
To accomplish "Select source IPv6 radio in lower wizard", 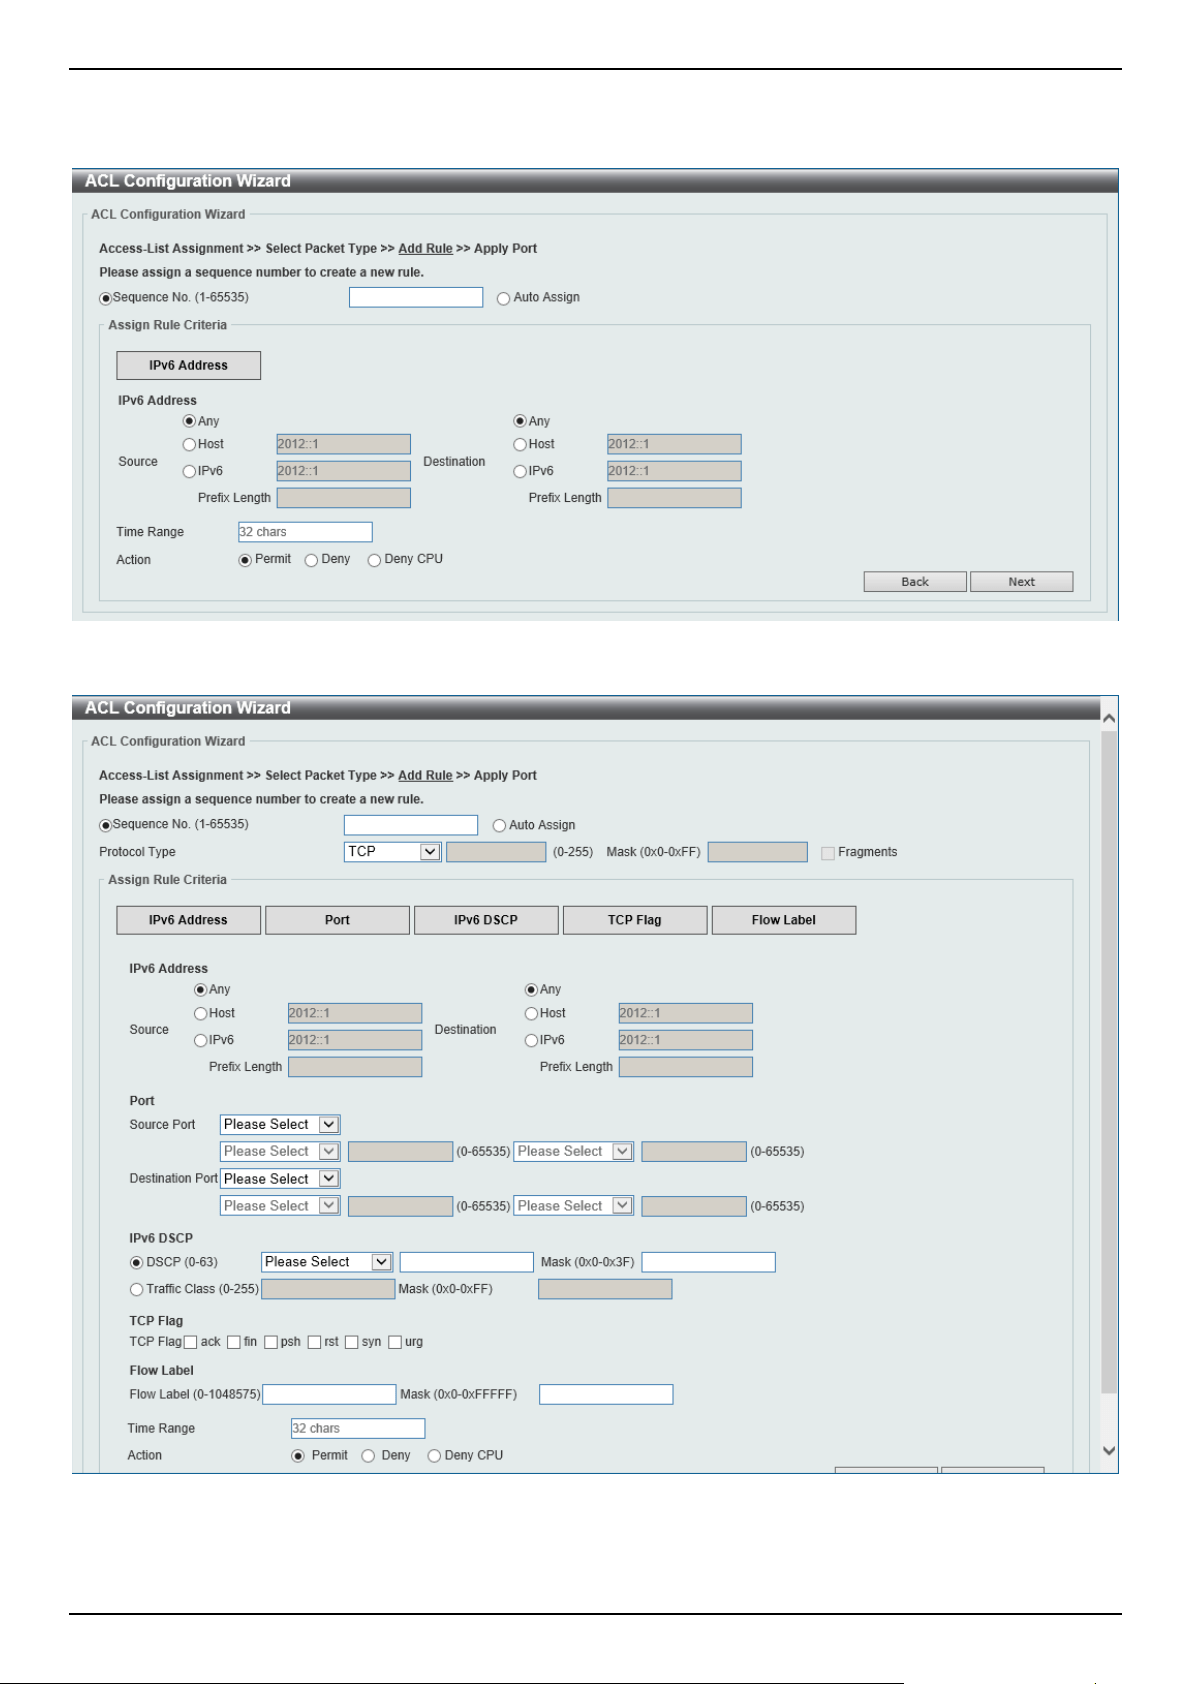I will 201,1041.
